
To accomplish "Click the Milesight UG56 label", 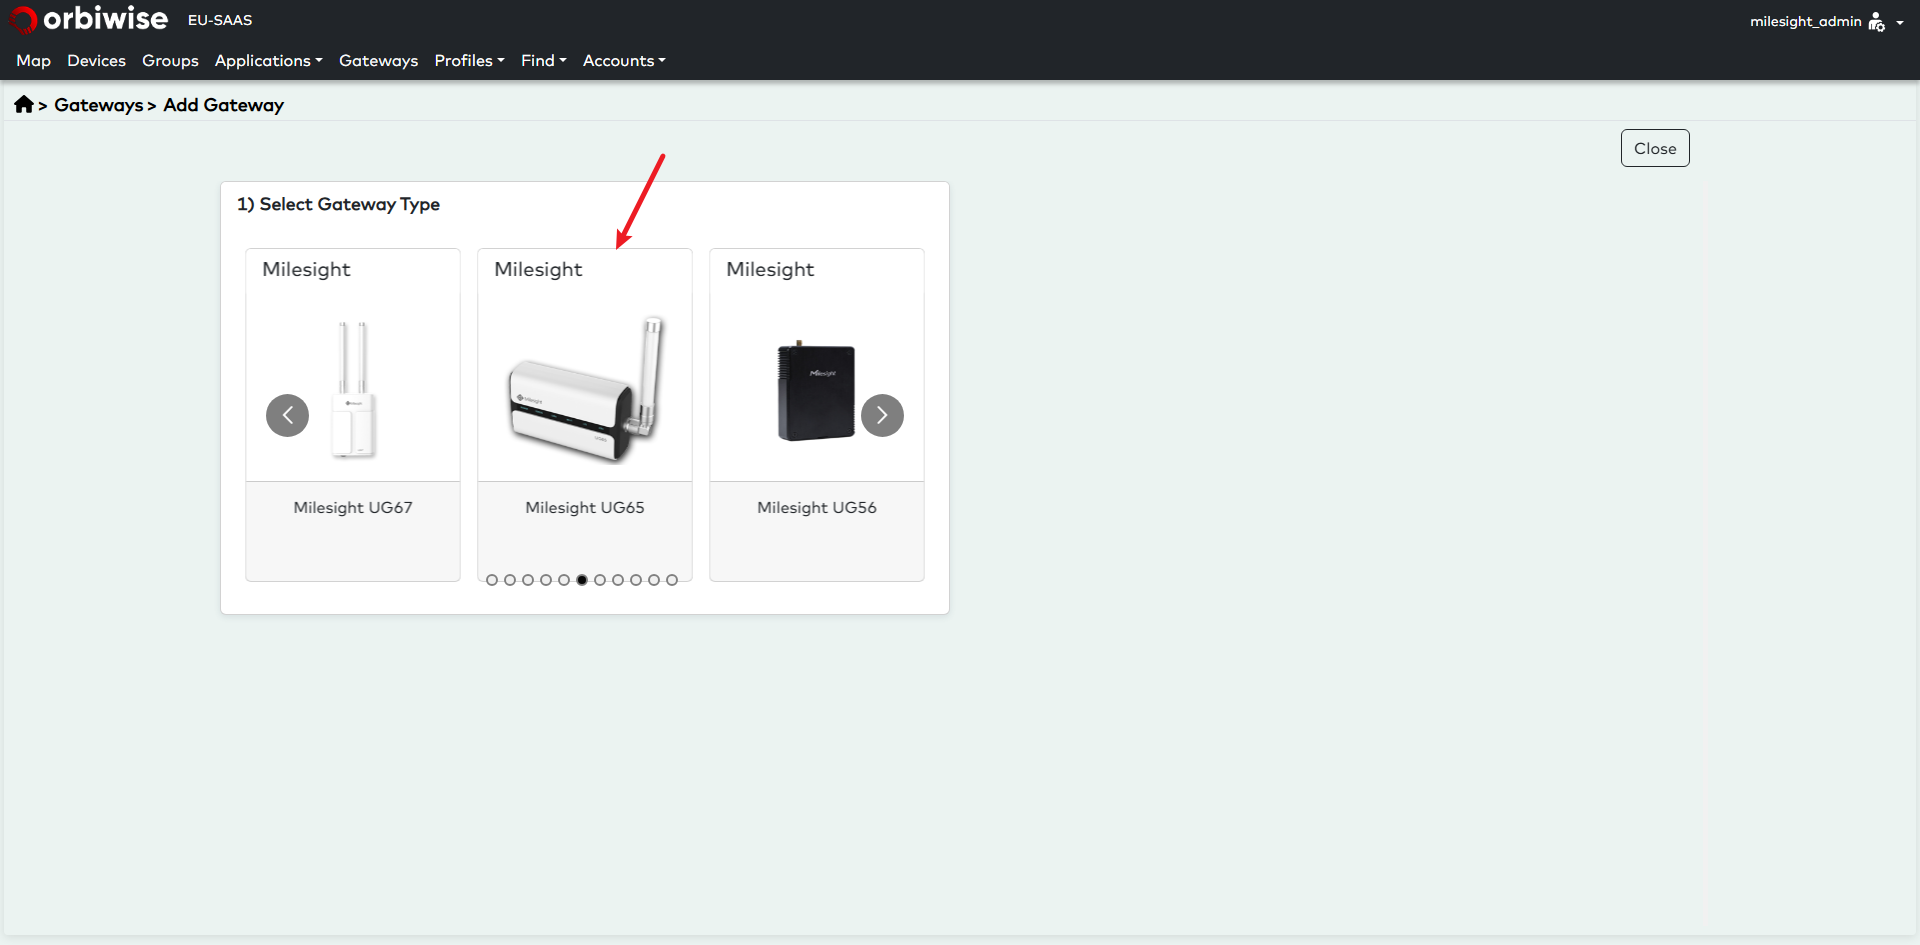I will pos(817,507).
